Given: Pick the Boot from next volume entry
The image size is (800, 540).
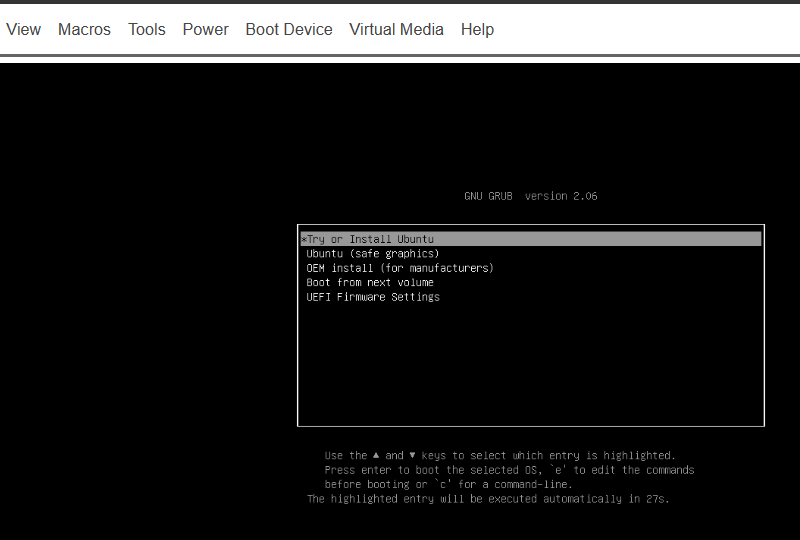Looking at the screenshot, I should 369,282.
